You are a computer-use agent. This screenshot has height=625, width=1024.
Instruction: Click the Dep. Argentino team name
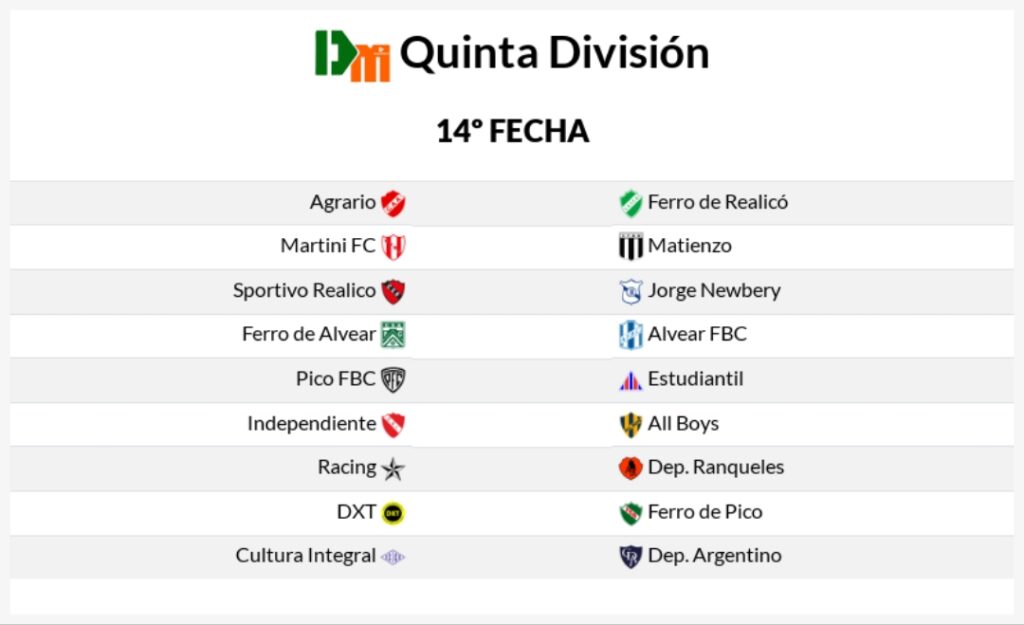(714, 555)
